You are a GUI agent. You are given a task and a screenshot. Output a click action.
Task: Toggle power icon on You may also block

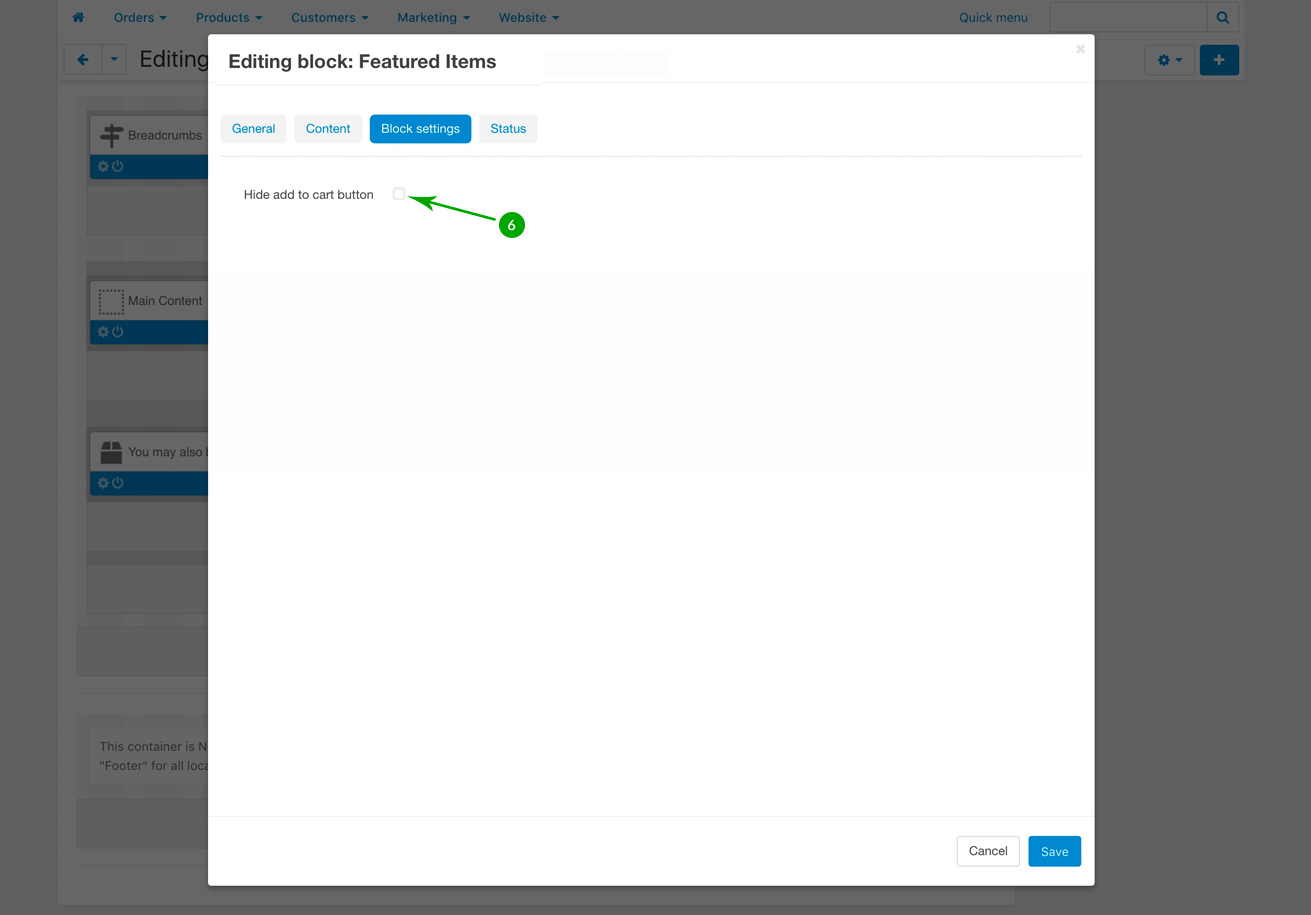click(x=118, y=483)
